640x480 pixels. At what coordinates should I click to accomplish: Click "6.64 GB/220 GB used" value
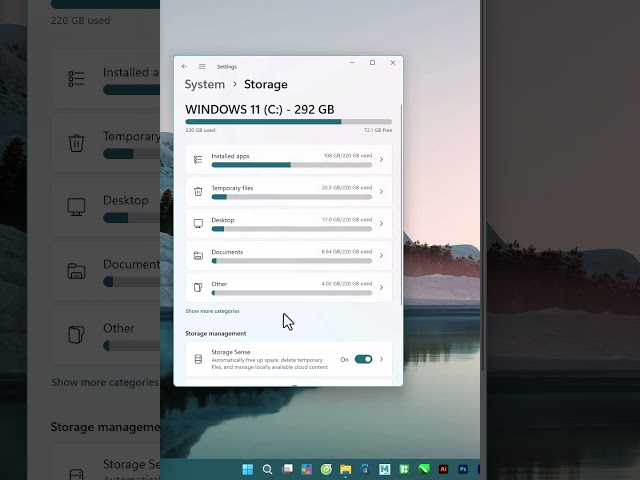347,251
